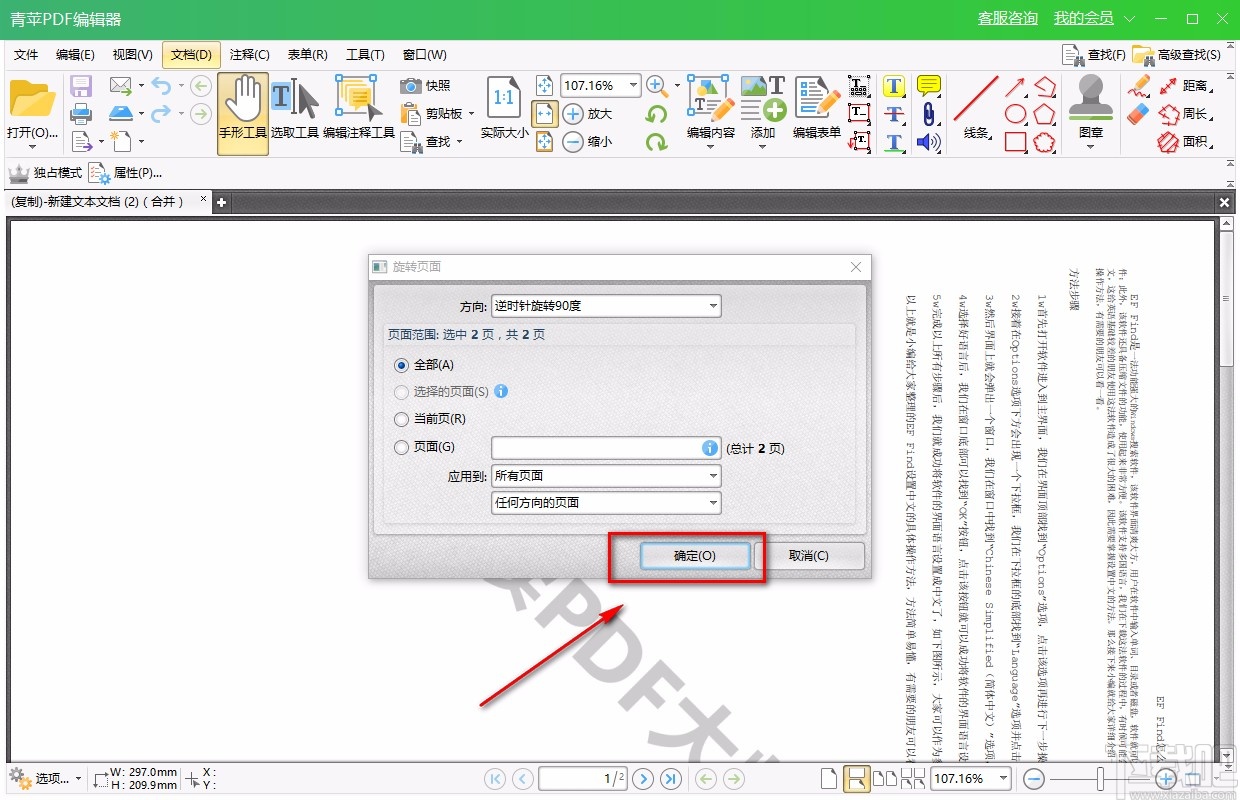Viewport: 1240px width, 800px height.
Task: Select the strikethrough text tool
Action: (894, 114)
